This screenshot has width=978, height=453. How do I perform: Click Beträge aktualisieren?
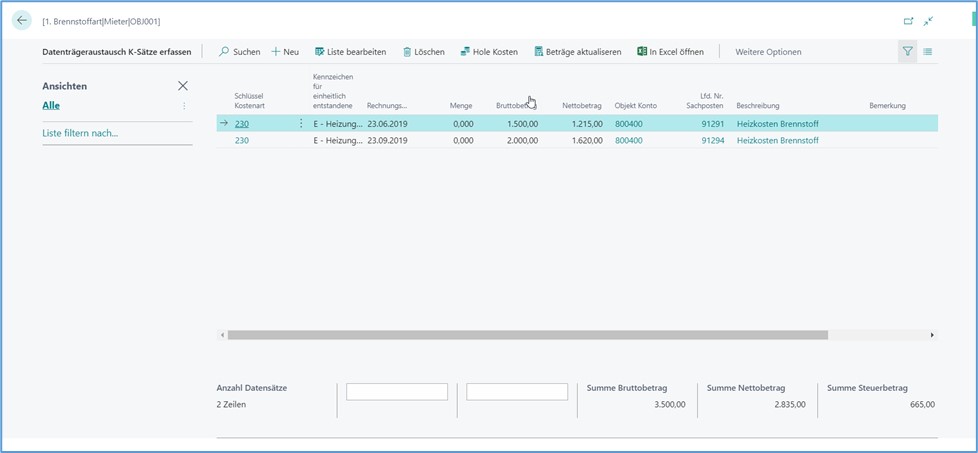(577, 52)
